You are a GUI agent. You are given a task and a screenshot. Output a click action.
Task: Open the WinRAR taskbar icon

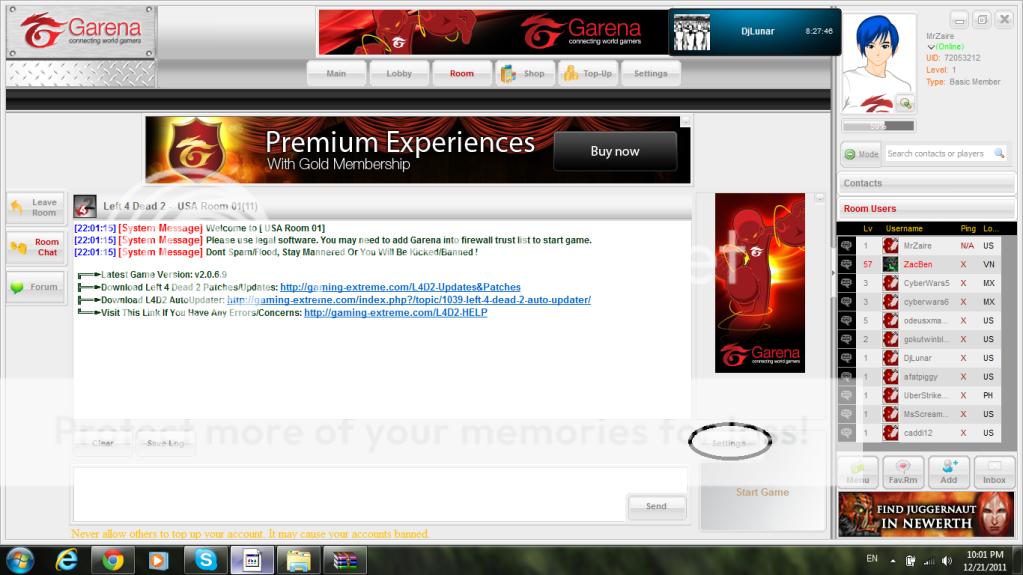[x=344, y=561]
